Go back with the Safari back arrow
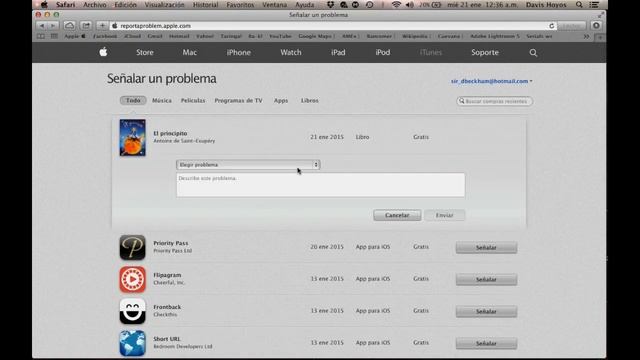This screenshot has height=360, width=640. coord(42,25)
